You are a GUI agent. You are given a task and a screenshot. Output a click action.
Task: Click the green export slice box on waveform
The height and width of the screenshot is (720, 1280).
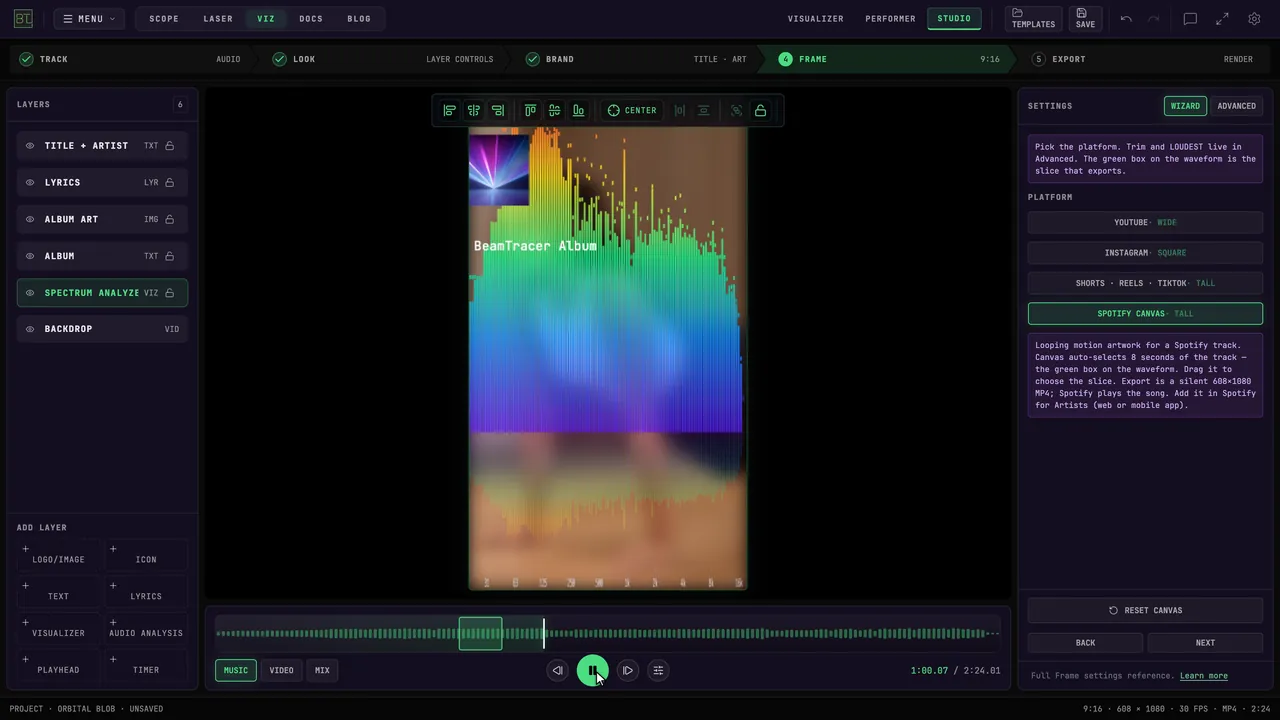point(480,633)
